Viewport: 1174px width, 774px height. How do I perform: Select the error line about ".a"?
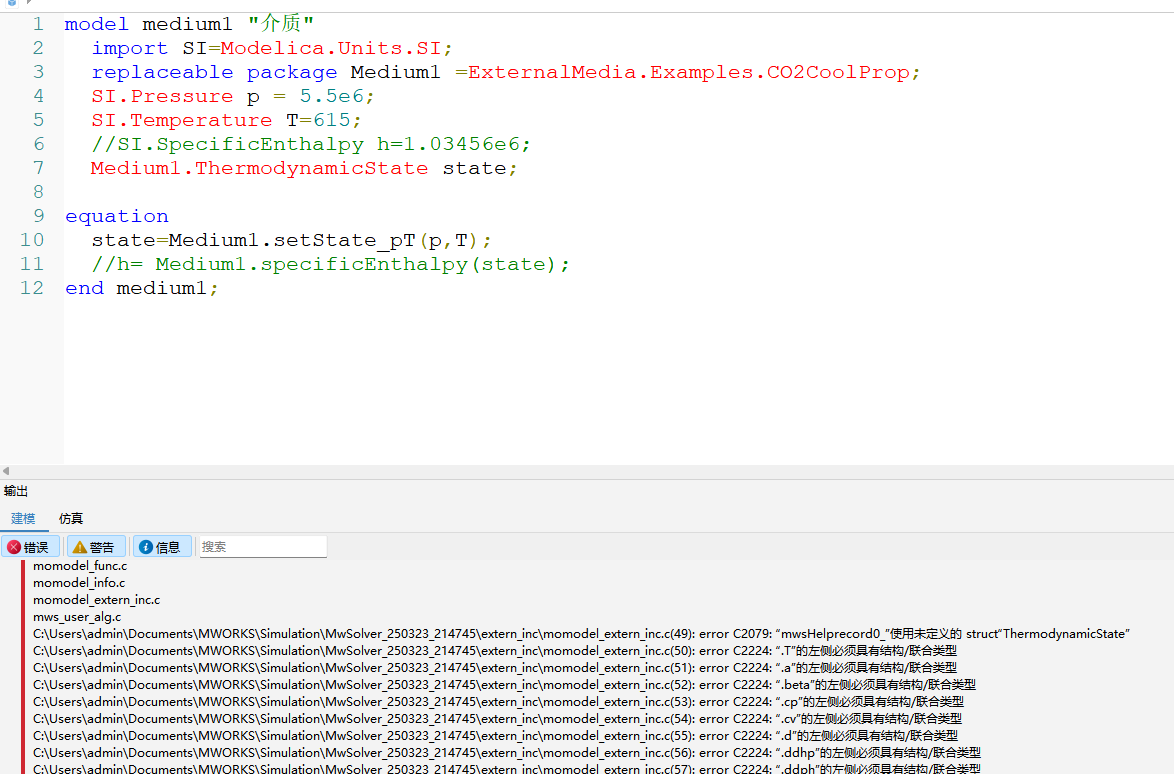point(495,668)
